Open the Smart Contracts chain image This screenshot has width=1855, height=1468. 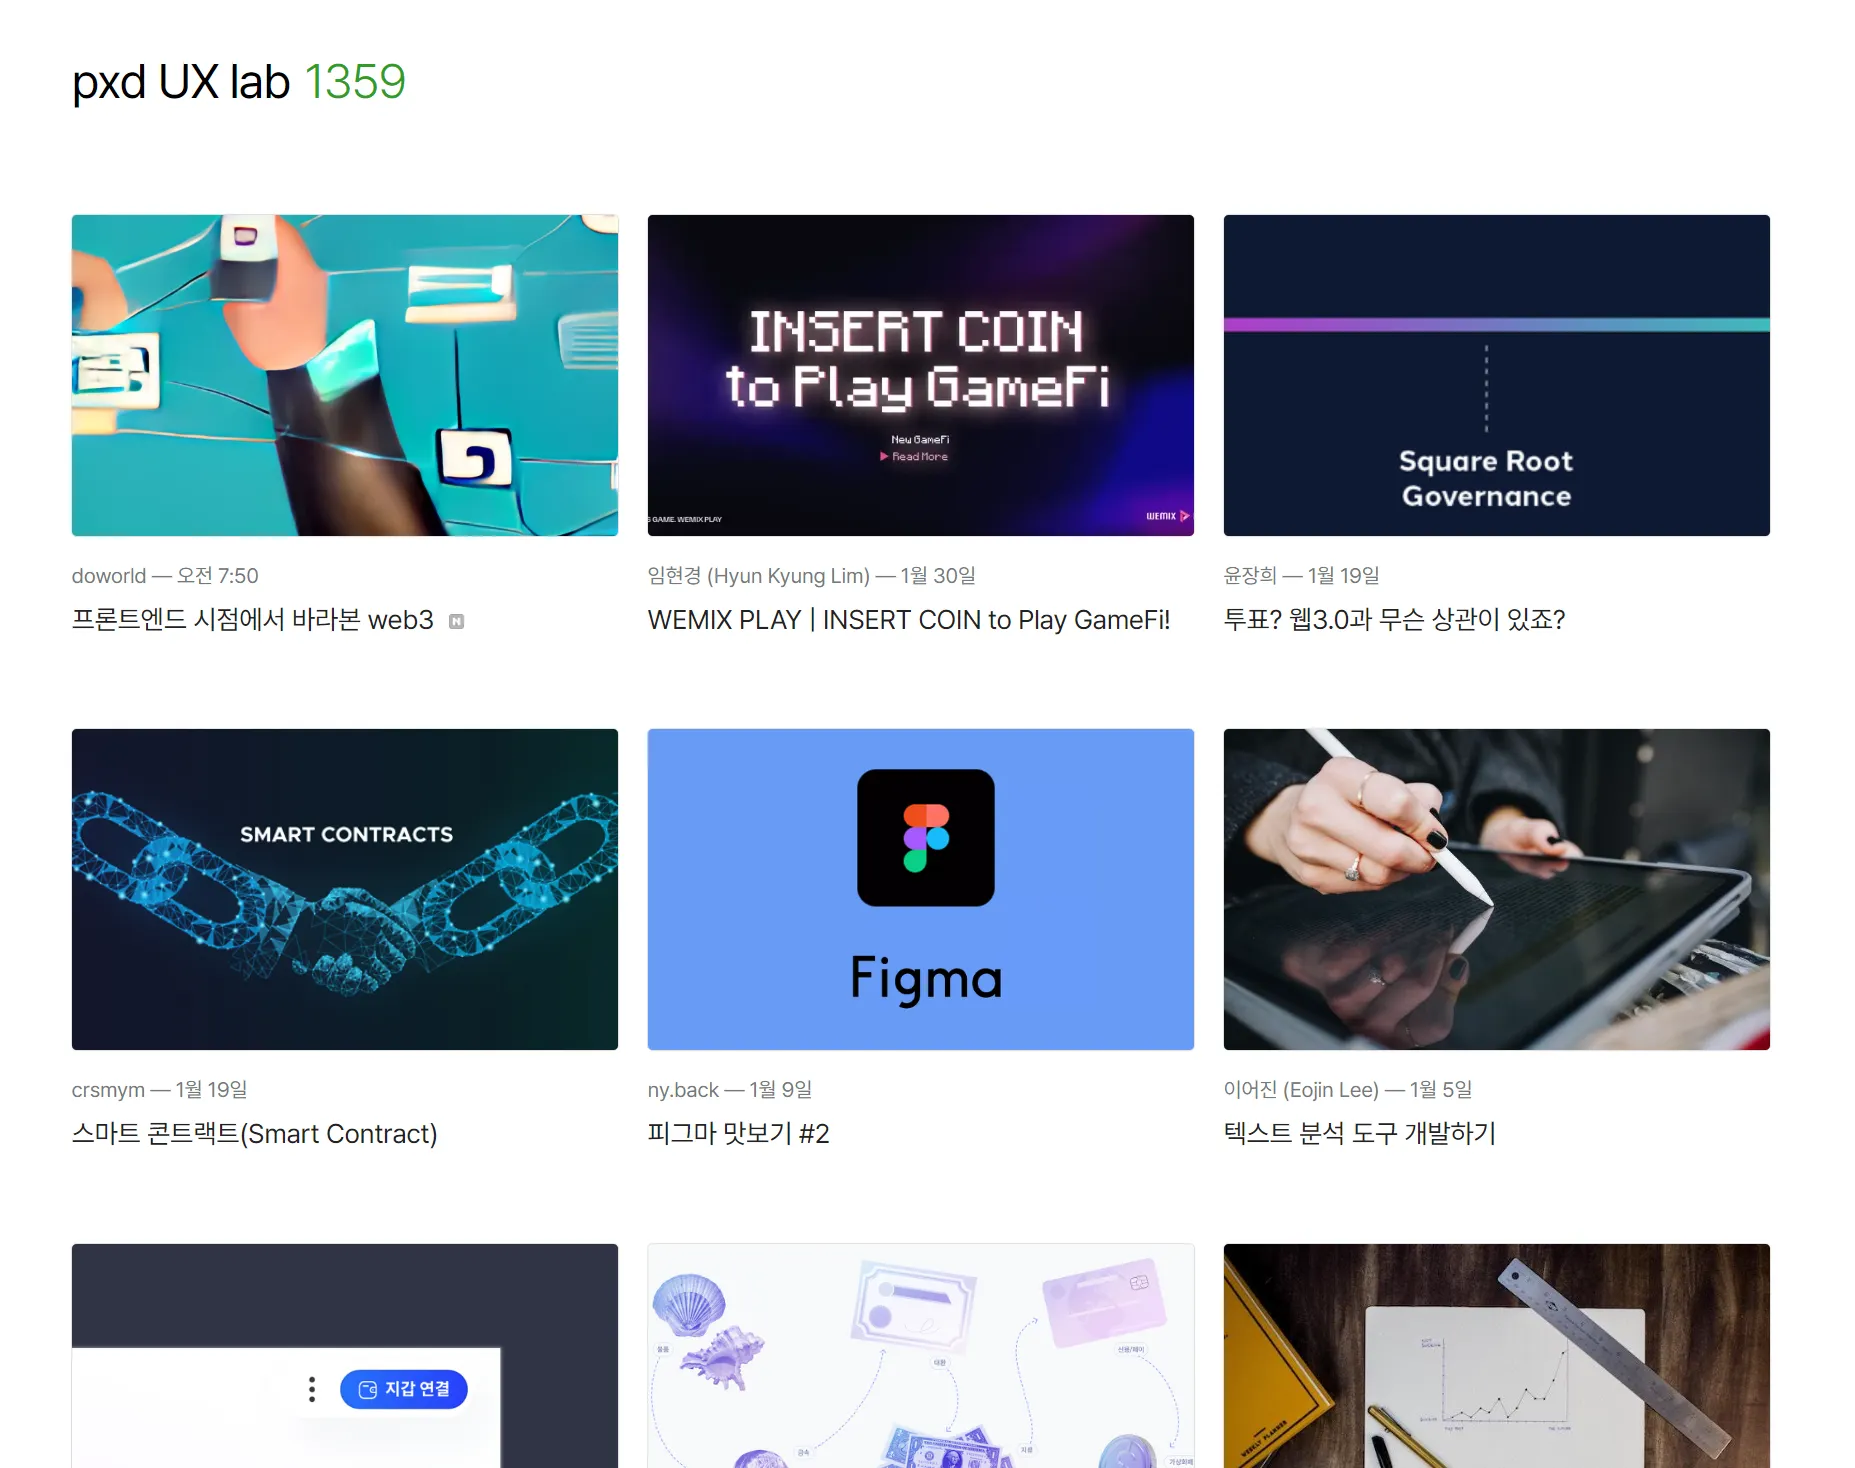pyautogui.click(x=345, y=889)
